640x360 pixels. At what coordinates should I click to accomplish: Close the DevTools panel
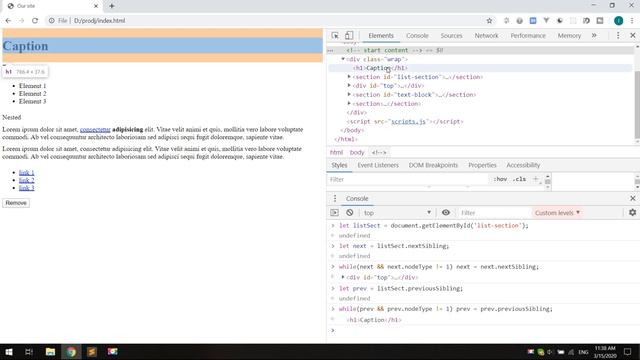click(633, 36)
